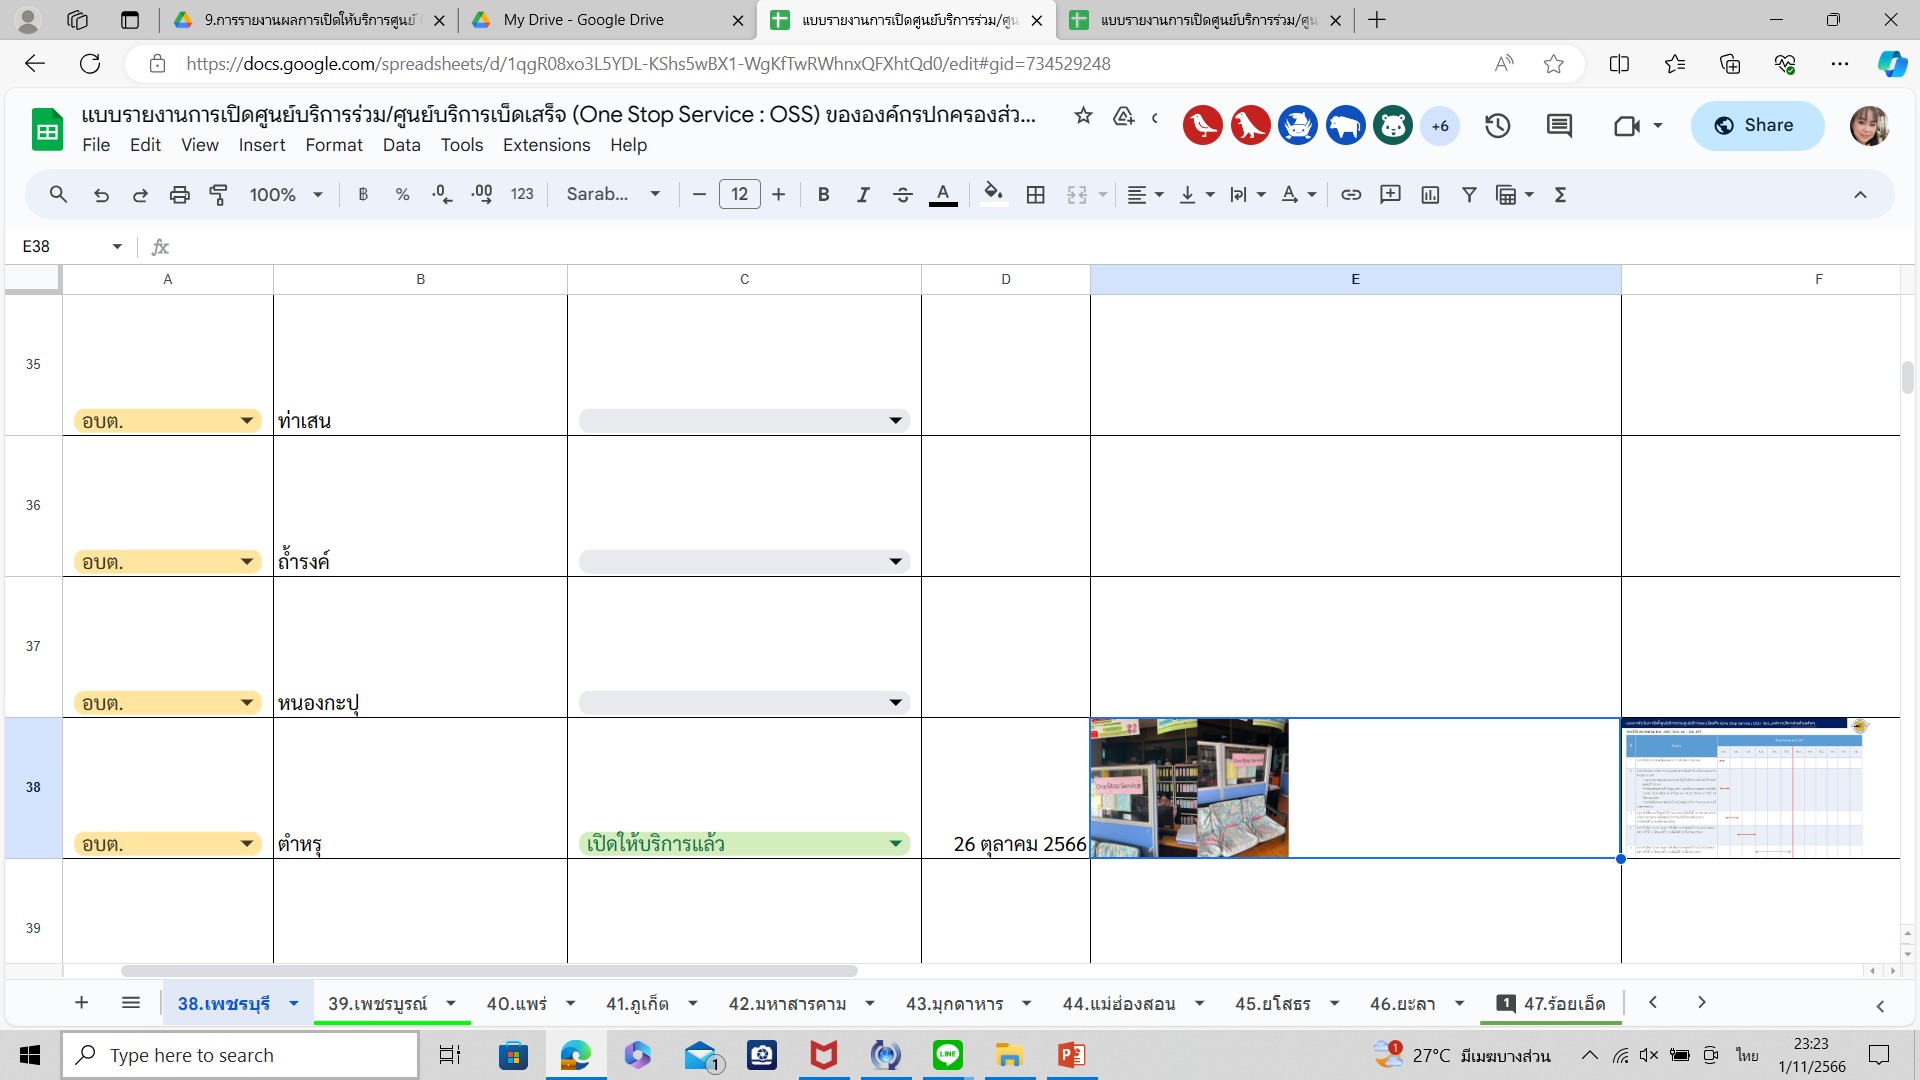Click the fill color bucket icon
1920x1080 pixels.
[992, 194]
